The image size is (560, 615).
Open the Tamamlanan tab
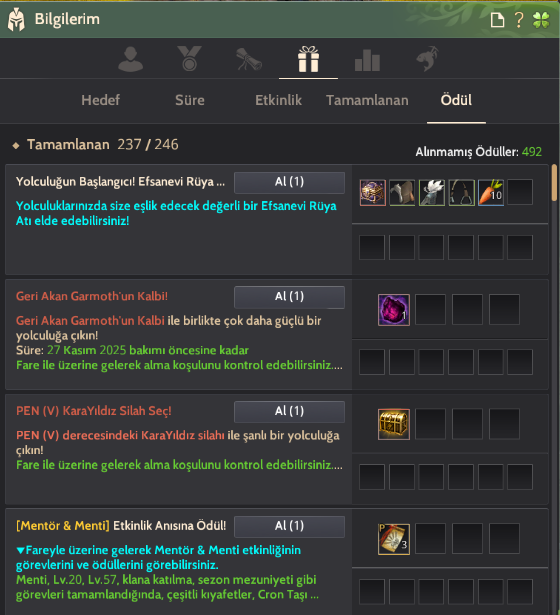click(x=367, y=100)
